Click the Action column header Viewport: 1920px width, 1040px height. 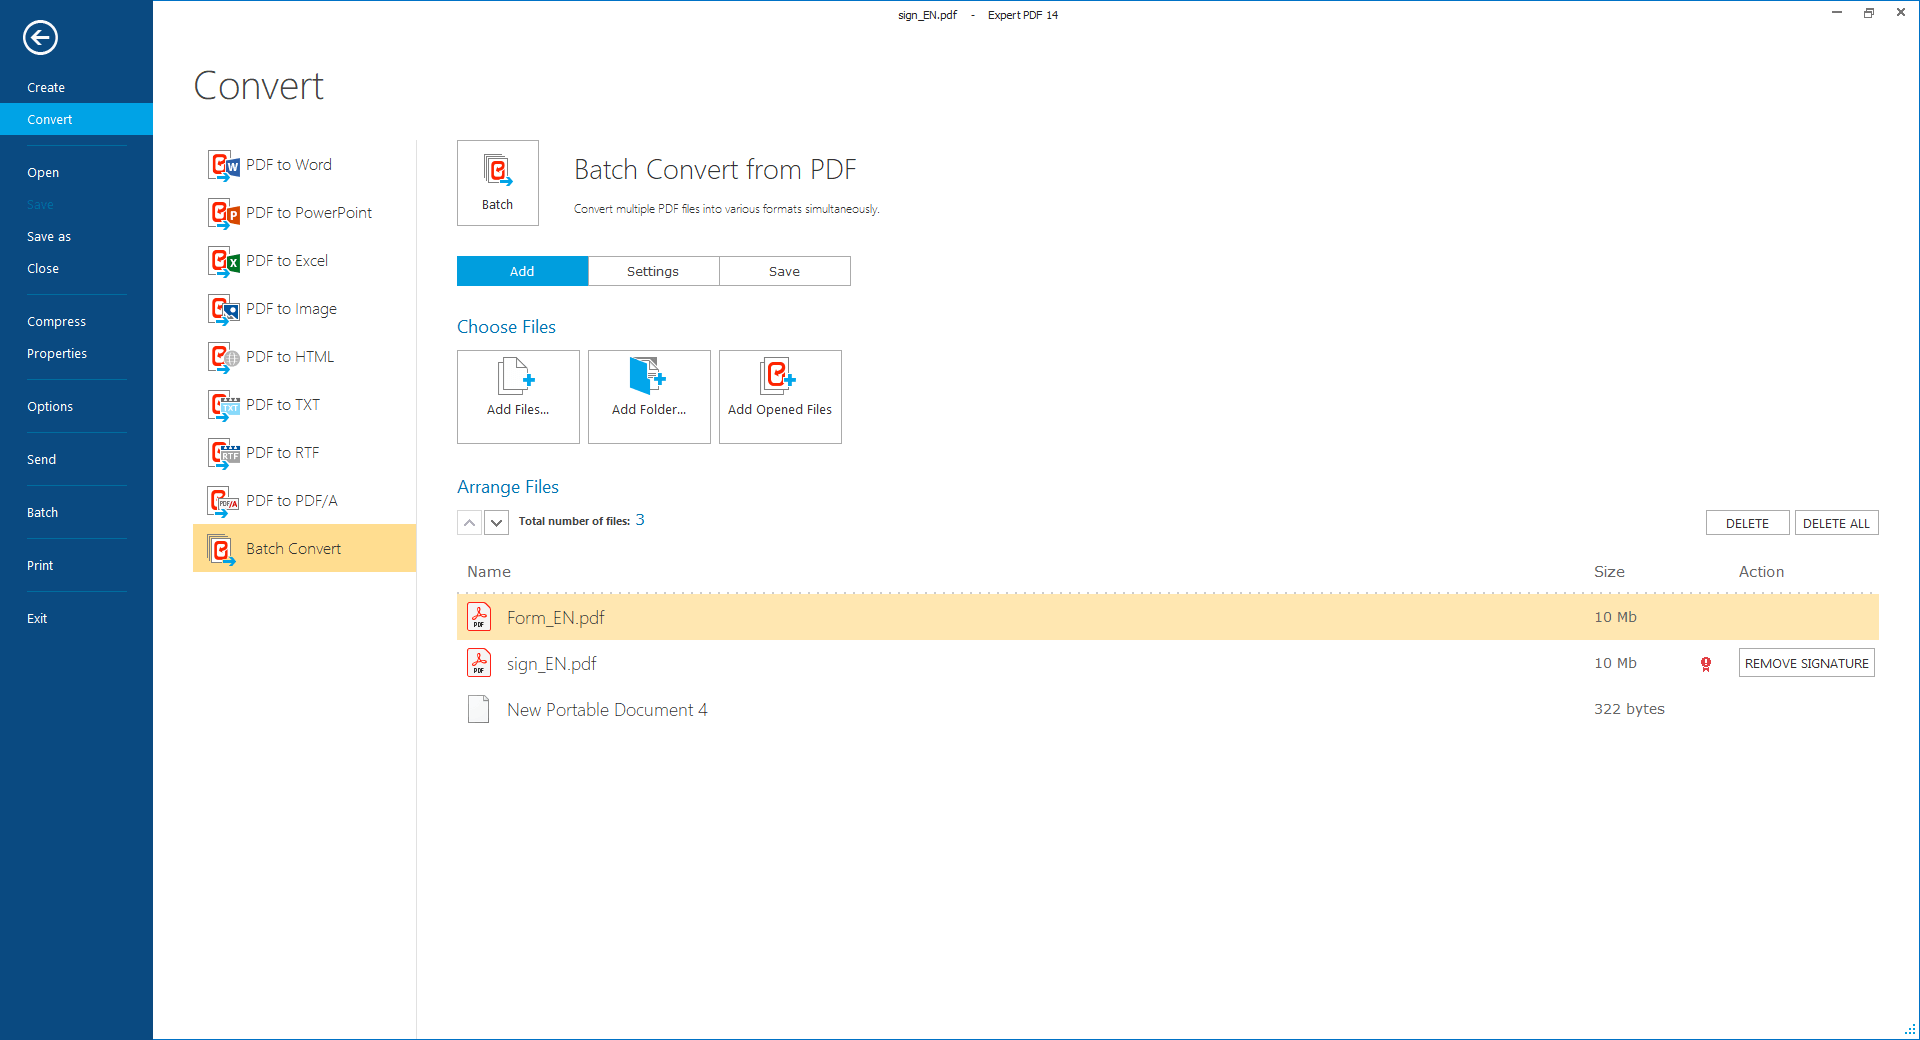1761,572
